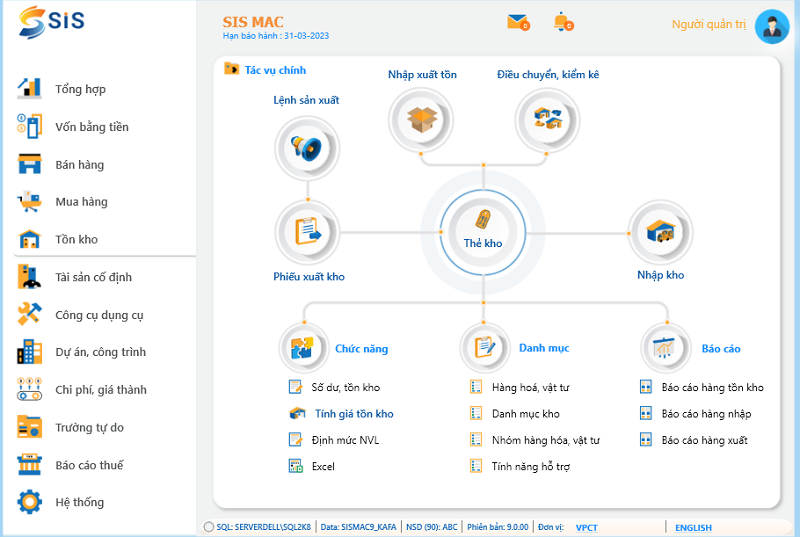Click 'NSD (90): ABC' status entry
This screenshot has height=537, width=800.
[x=432, y=527]
